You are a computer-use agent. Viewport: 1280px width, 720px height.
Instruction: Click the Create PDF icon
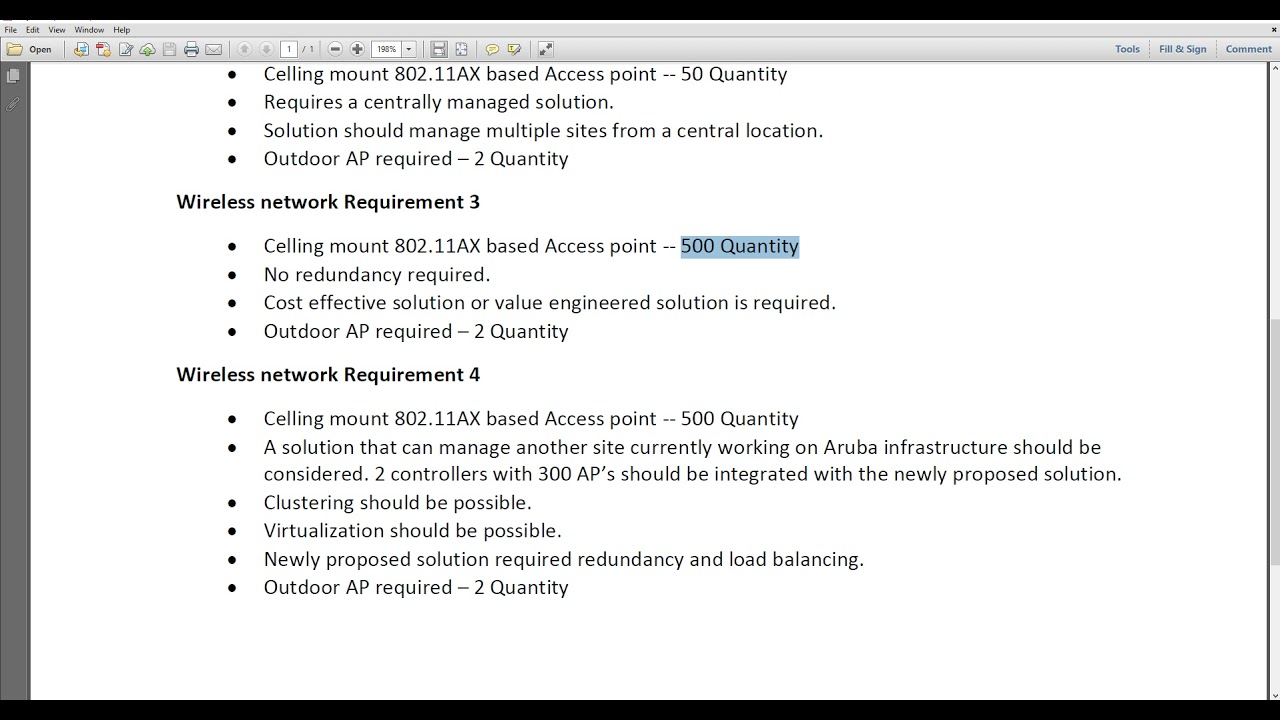[103, 49]
